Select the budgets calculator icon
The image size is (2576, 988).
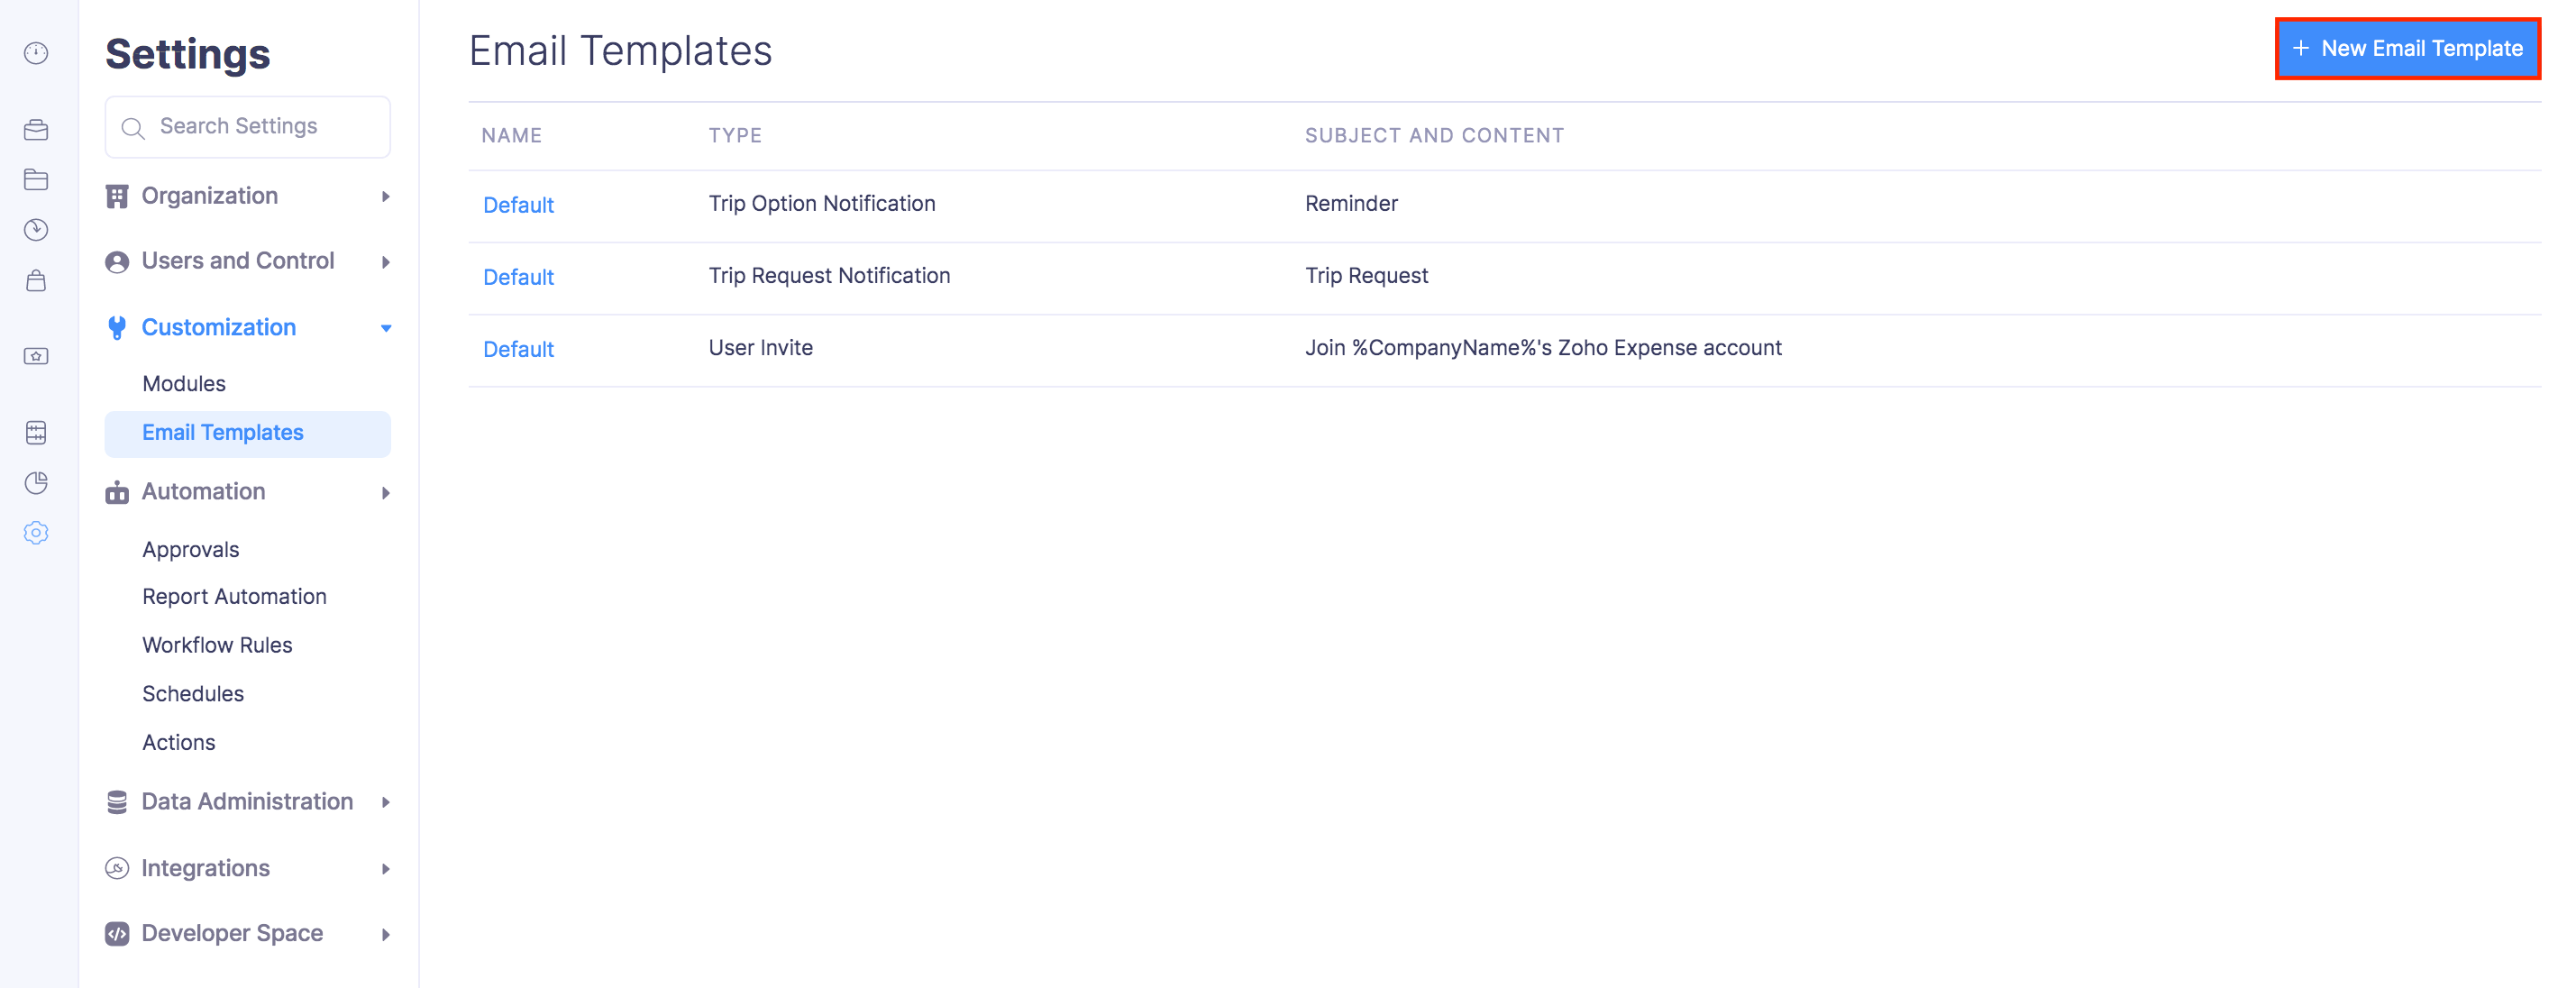(x=36, y=432)
